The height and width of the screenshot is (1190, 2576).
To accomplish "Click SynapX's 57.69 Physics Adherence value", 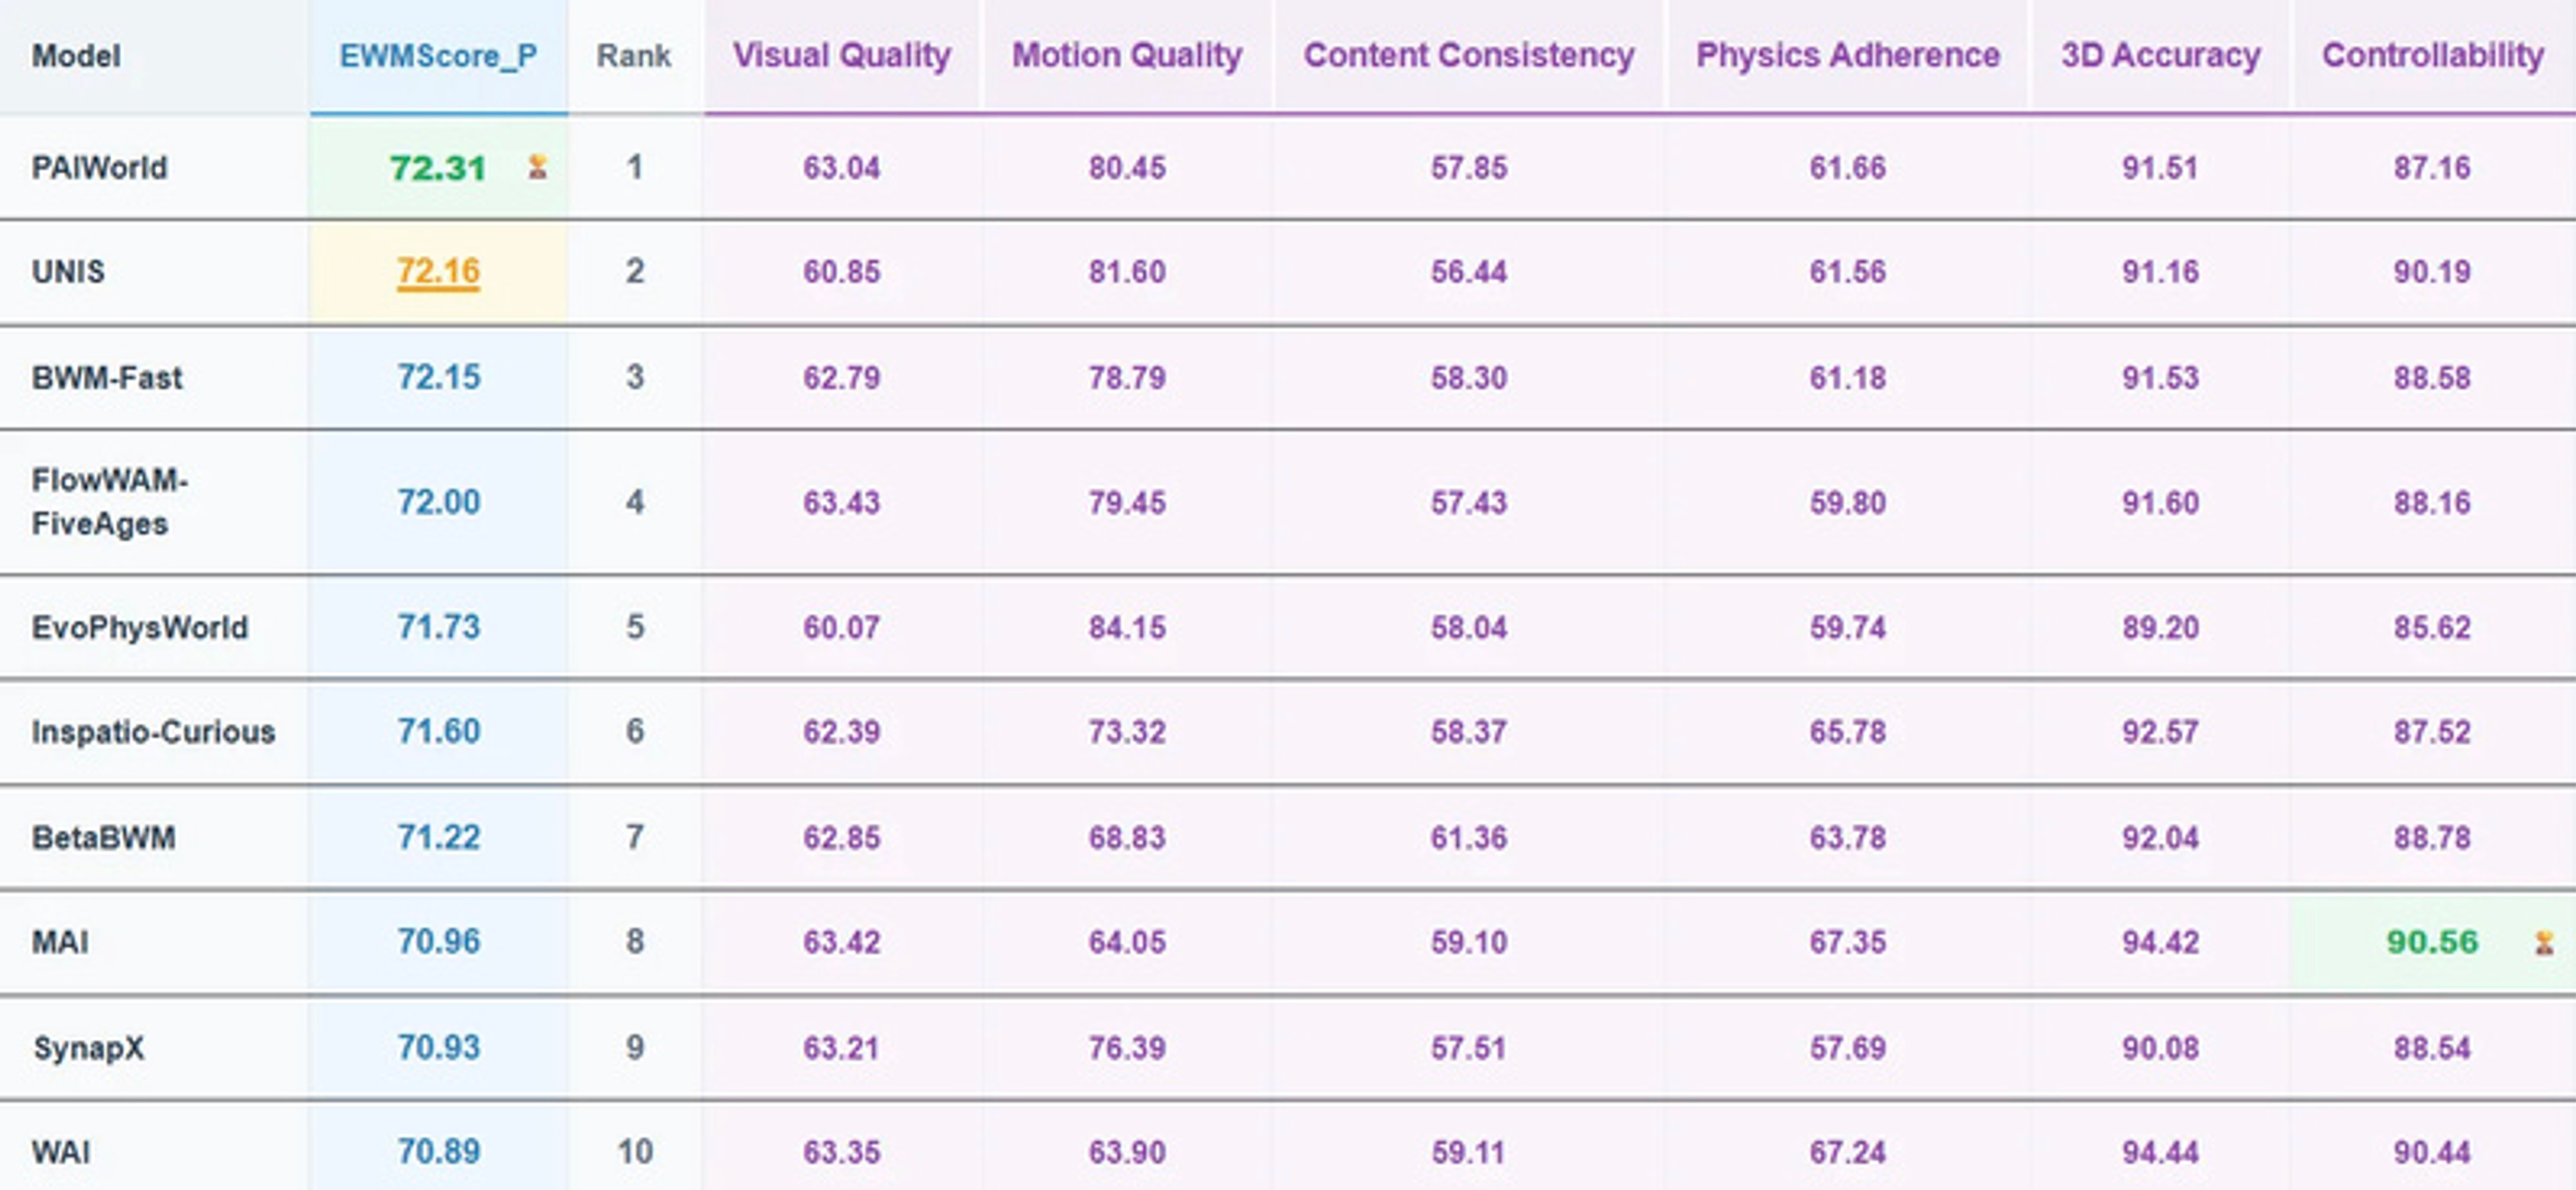I will click(1847, 1048).
